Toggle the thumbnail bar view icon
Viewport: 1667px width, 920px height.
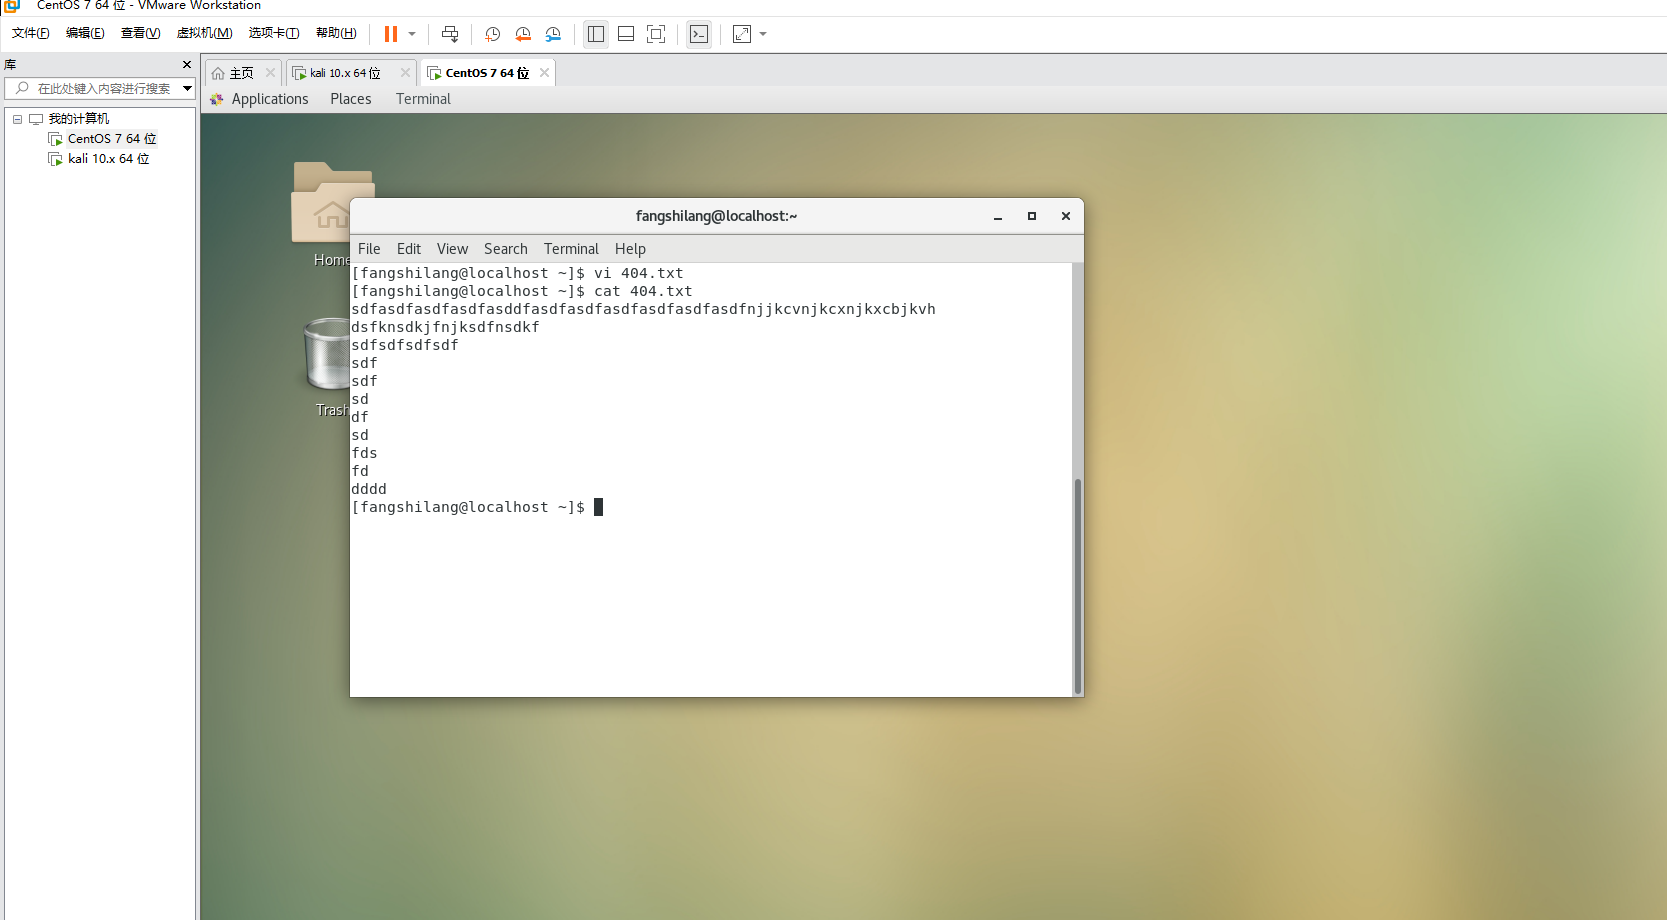click(x=626, y=34)
